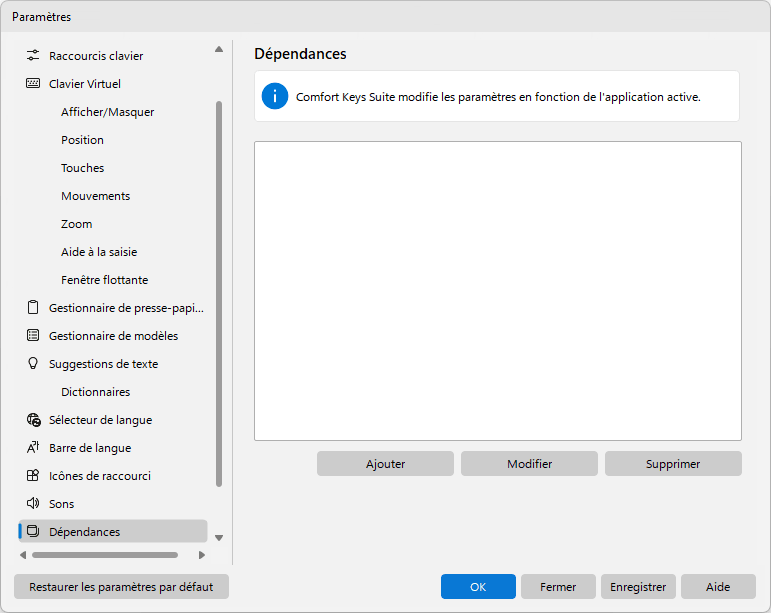Click the Paramètres window title

pos(42,17)
